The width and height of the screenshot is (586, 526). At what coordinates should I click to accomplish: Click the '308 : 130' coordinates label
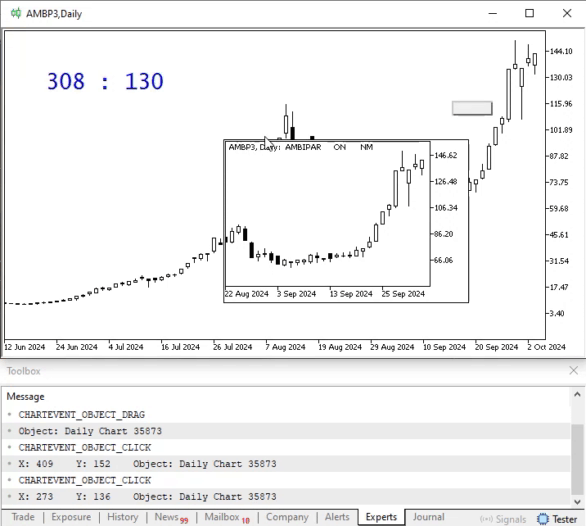105,81
